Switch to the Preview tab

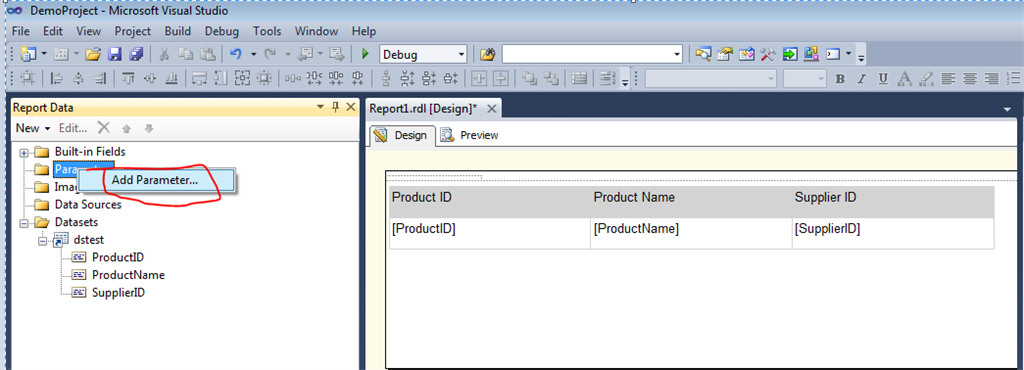[x=470, y=135]
